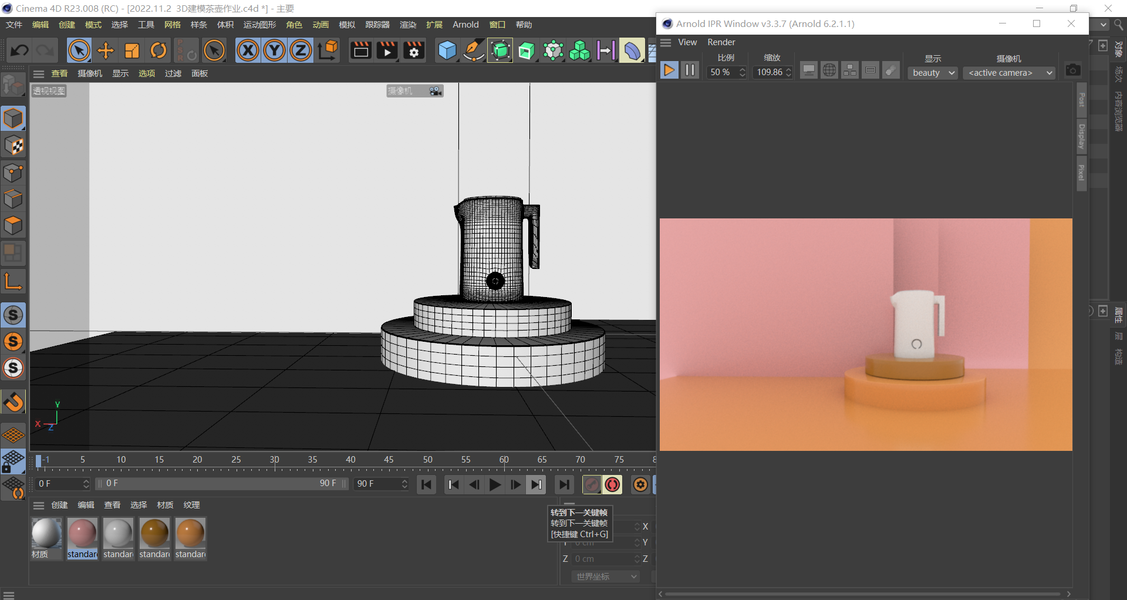This screenshot has width=1127, height=600.
Task: Step to the next frame
Action: click(x=515, y=484)
